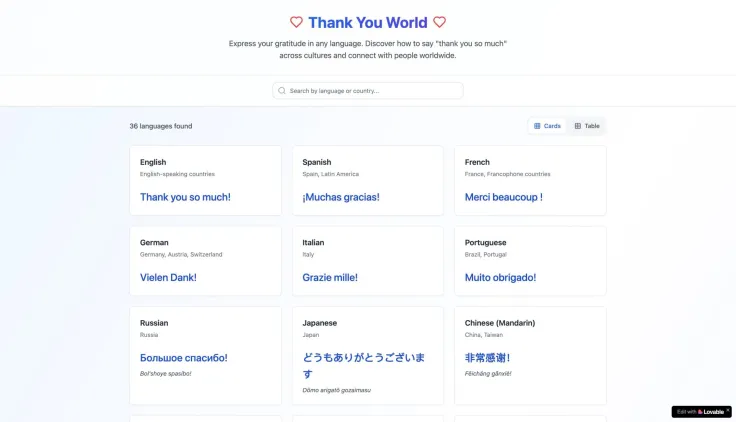736x422 pixels.
Task: Click the heart icon right of the title
Action: [439, 22]
